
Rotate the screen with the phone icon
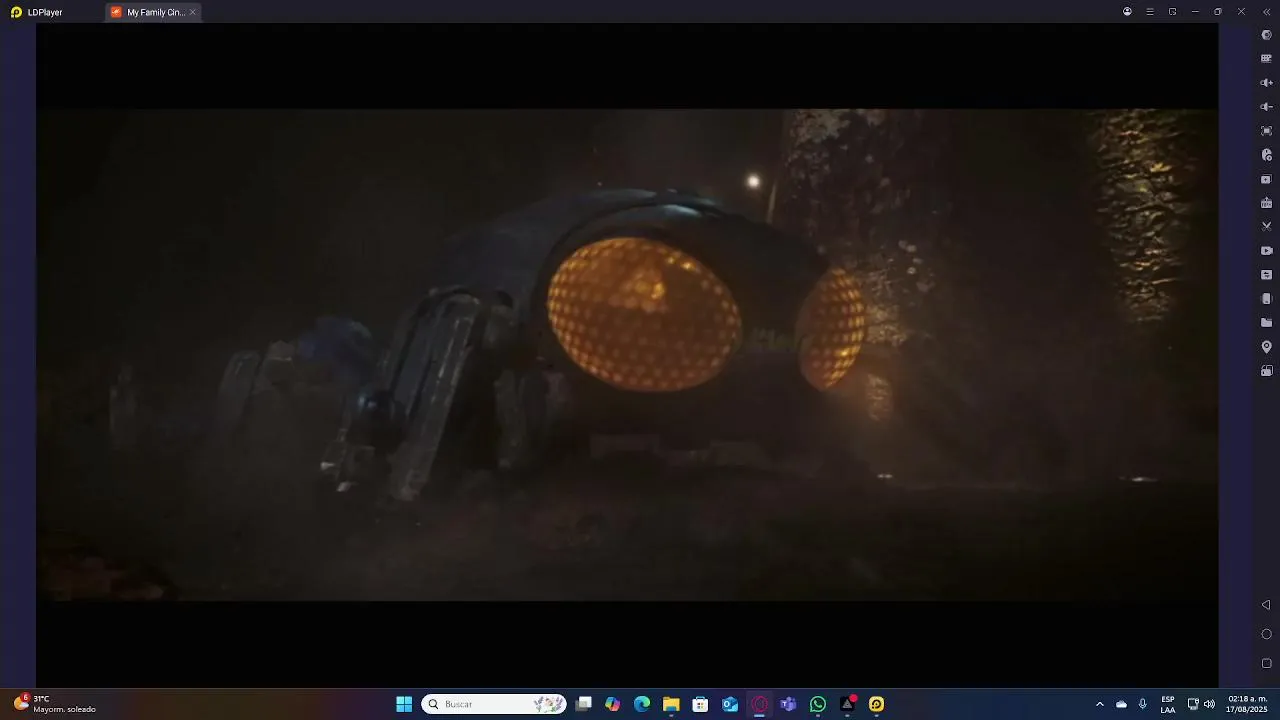pyautogui.click(x=1266, y=299)
